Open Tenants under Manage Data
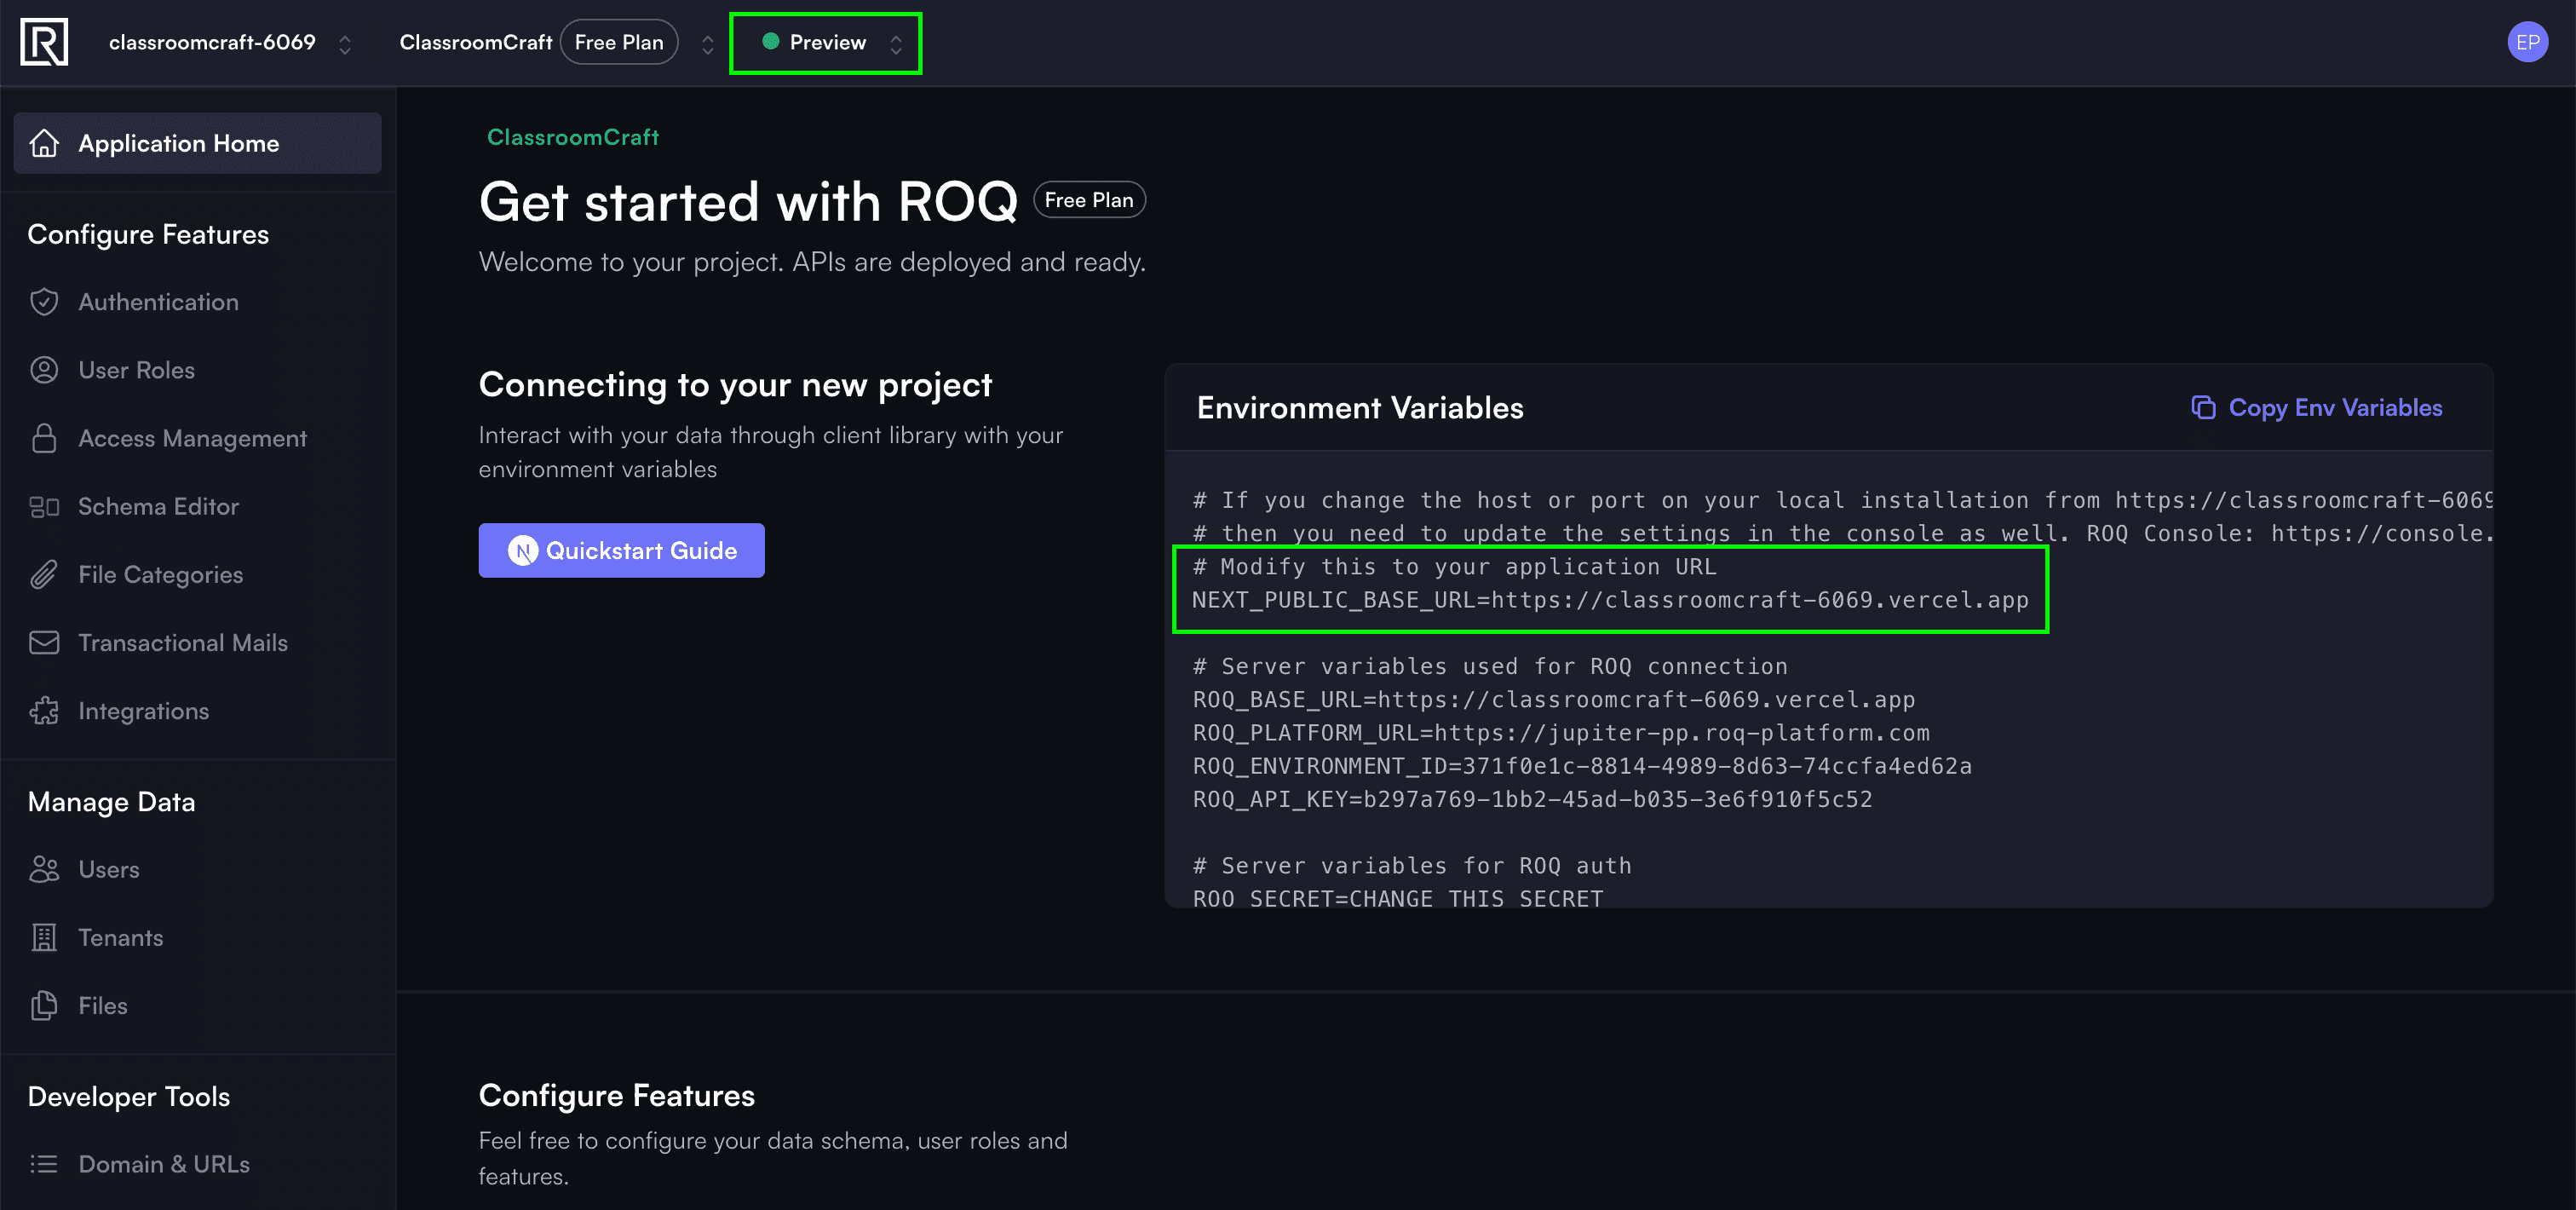Viewport: 2576px width, 1210px height. coord(198,937)
